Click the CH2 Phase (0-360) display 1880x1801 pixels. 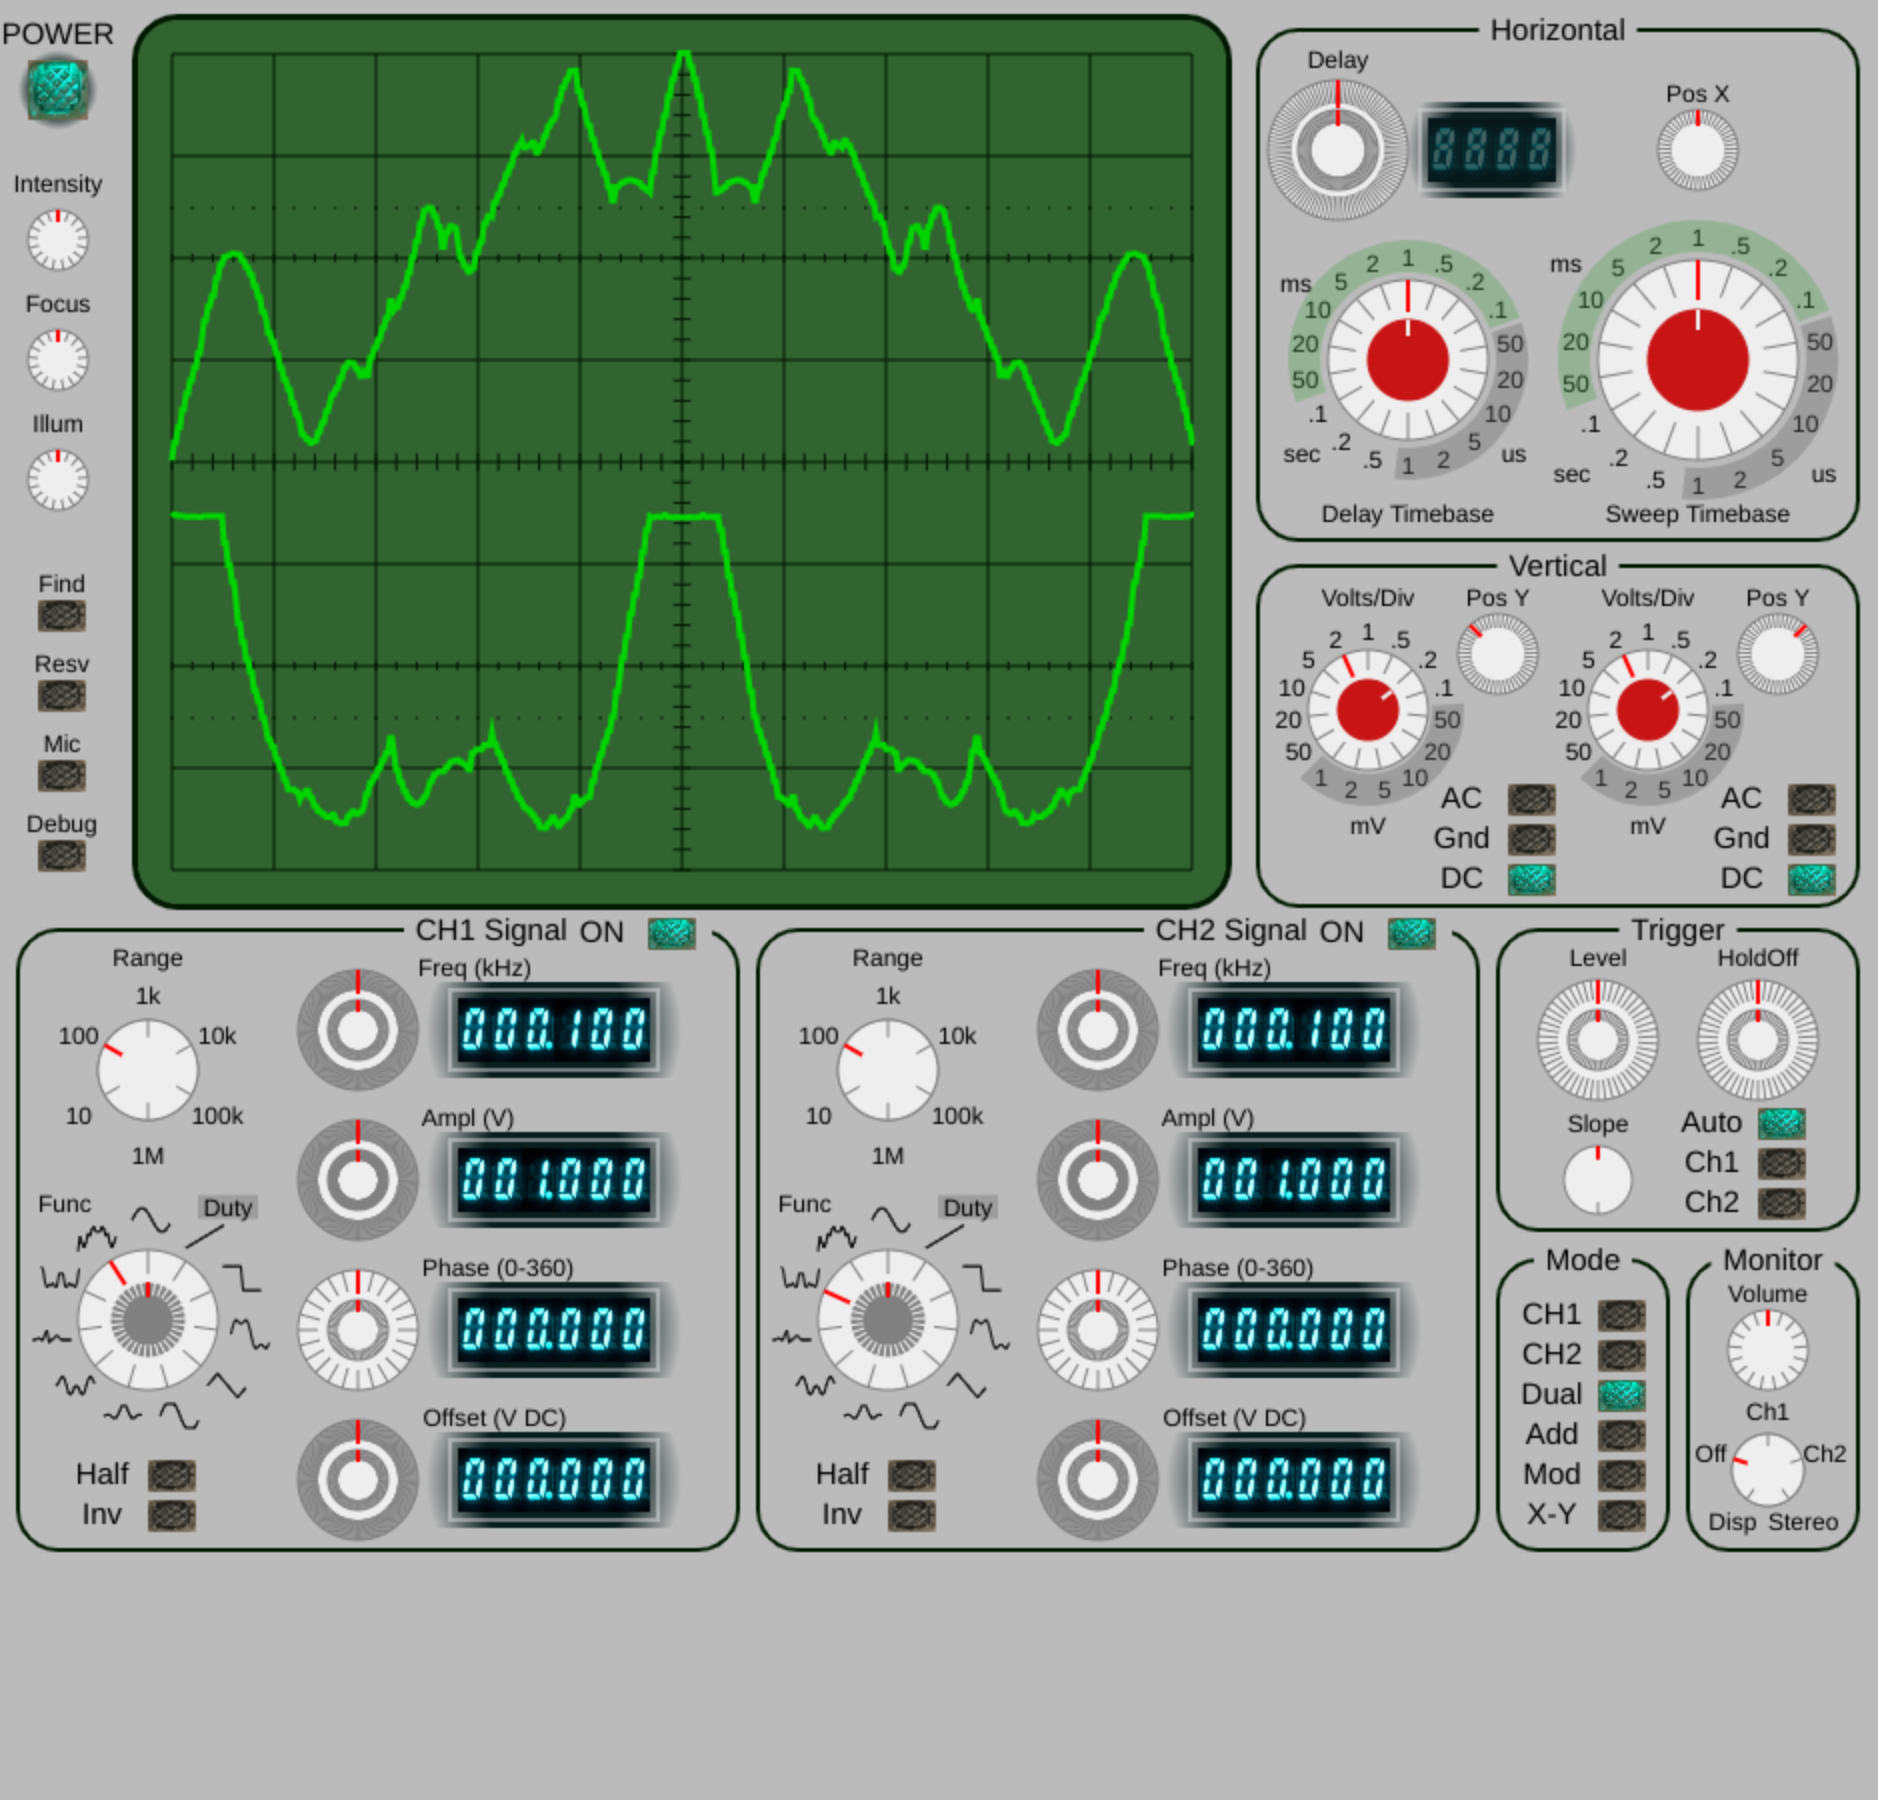(1294, 1330)
